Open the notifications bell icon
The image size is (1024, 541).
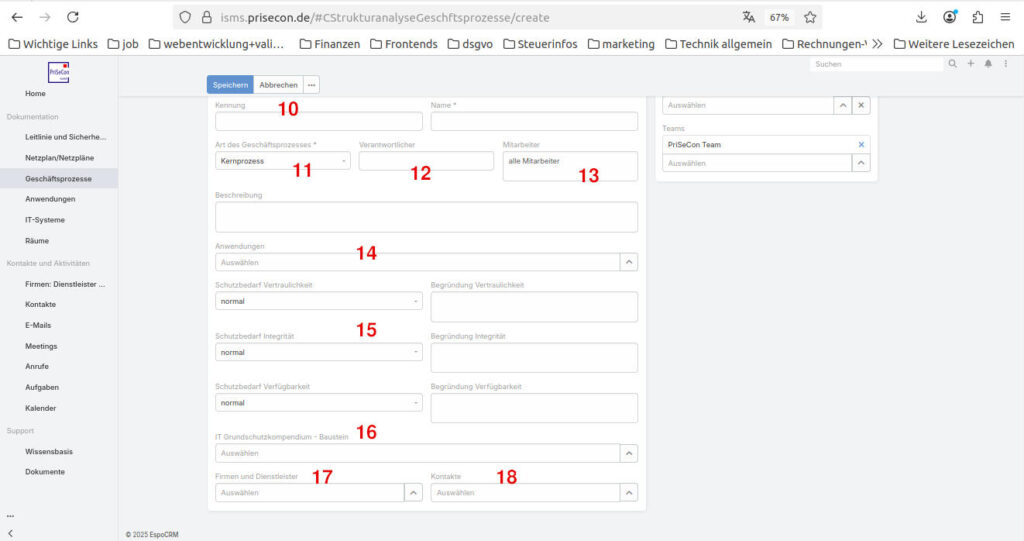(988, 63)
